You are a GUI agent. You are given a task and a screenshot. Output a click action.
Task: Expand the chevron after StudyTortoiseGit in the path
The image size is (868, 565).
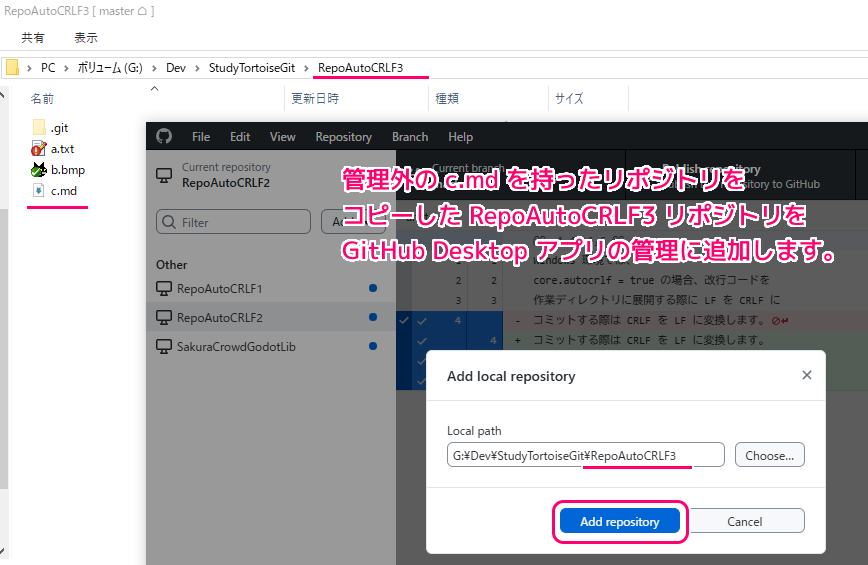tap(306, 68)
